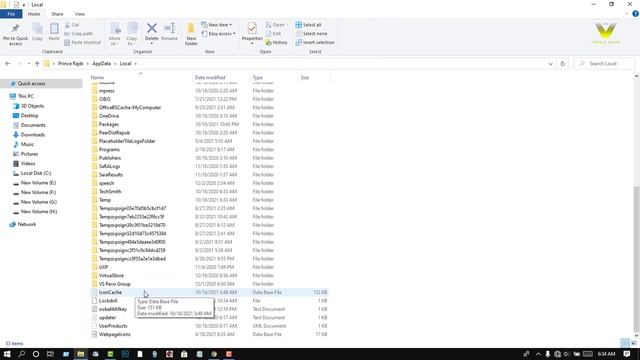Open the ribbon Open dropdown
640x360 pixels.
point(276,25)
